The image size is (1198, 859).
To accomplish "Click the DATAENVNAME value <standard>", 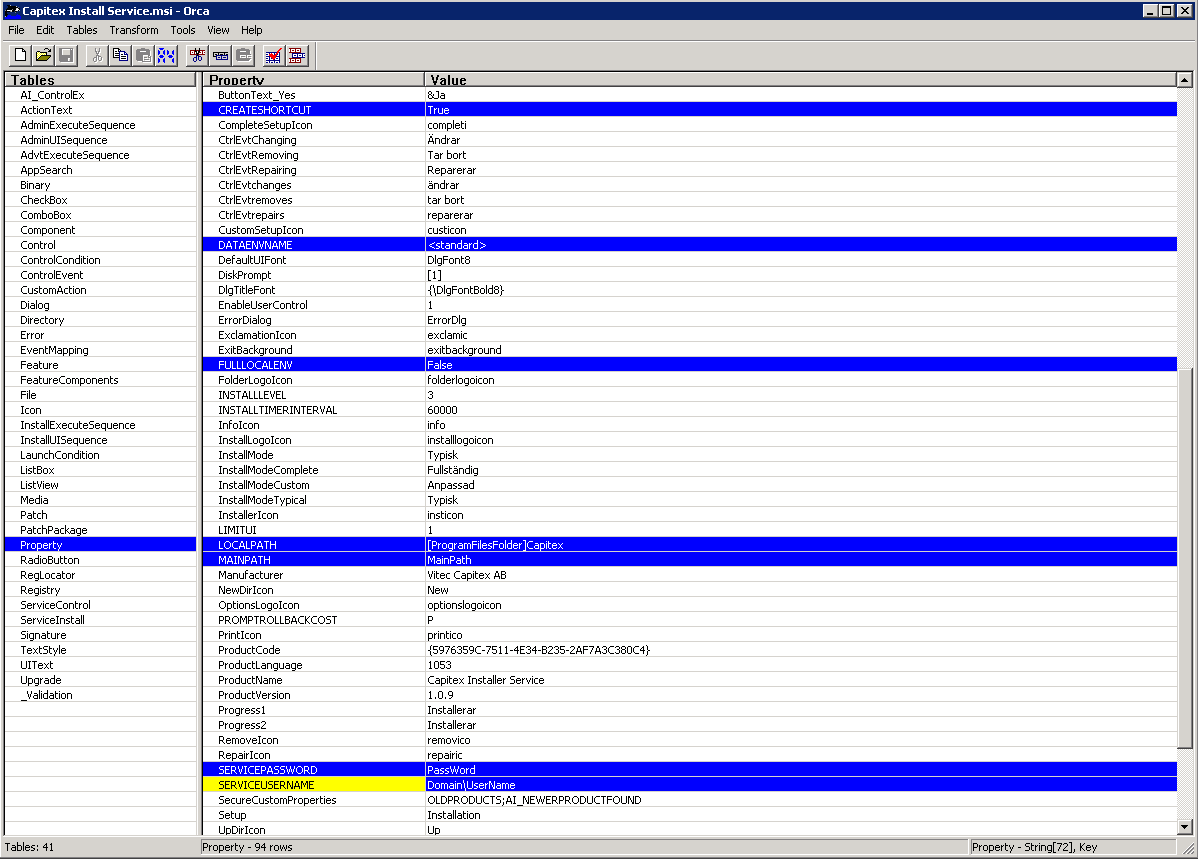I will 801,245.
